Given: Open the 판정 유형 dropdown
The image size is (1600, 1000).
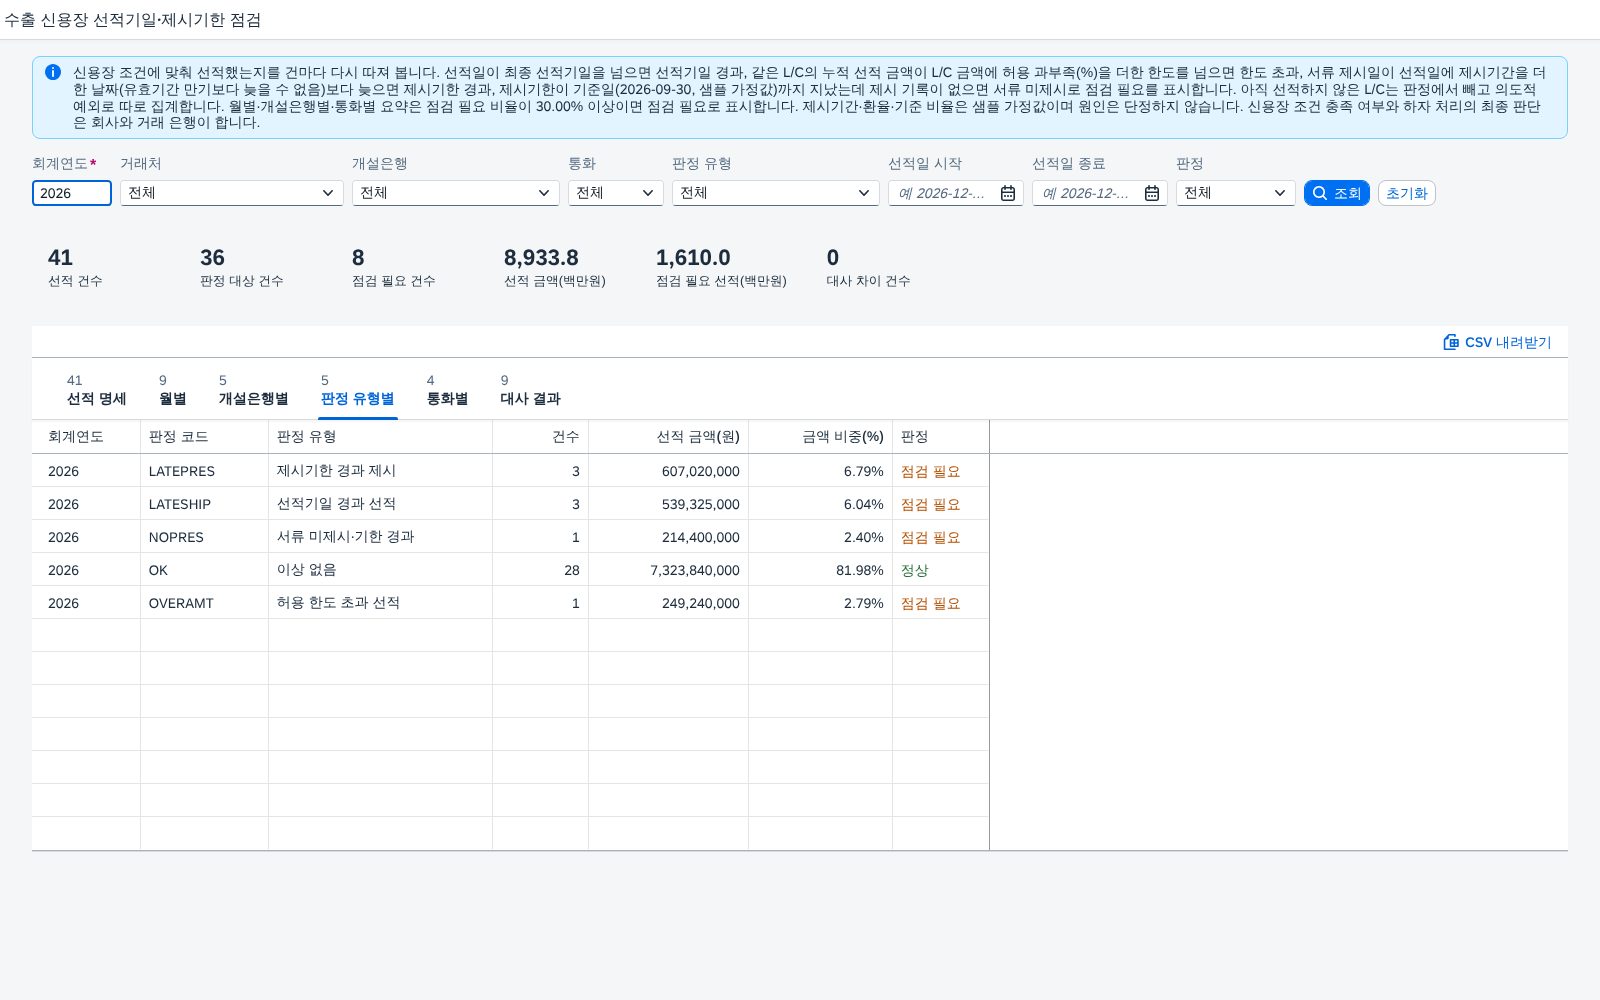Looking at the screenshot, I should coord(776,193).
